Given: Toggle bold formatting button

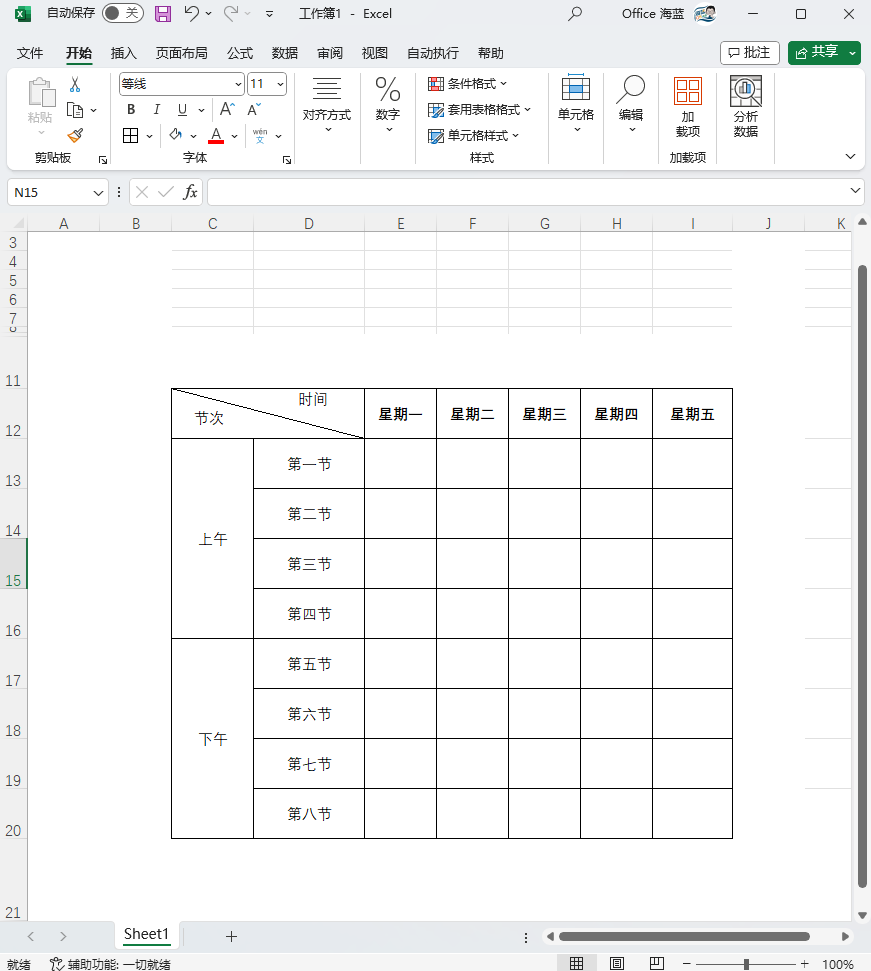Looking at the screenshot, I should [131, 110].
